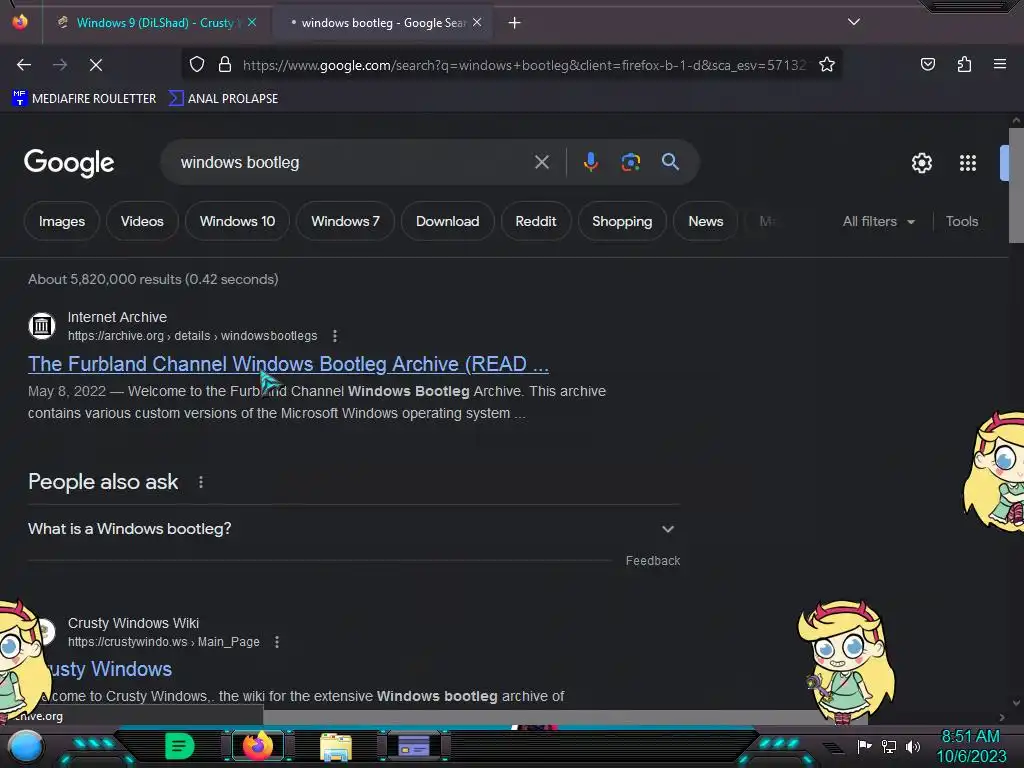
Task: Save page to Pocket
Action: click(928, 64)
